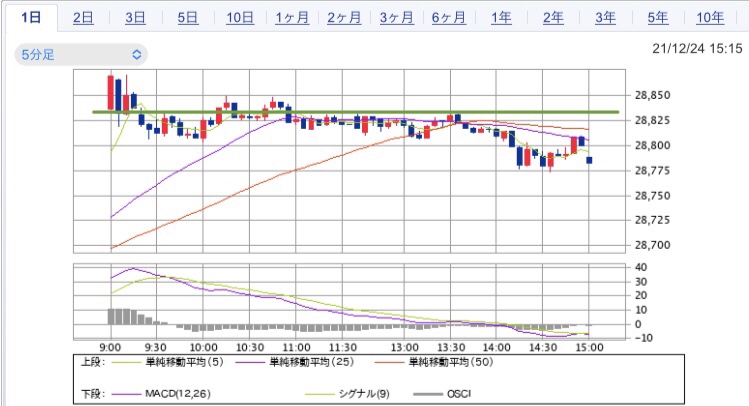Open the 5分足 interval dropdown
This screenshot has height=406, width=749.
[x=81, y=54]
